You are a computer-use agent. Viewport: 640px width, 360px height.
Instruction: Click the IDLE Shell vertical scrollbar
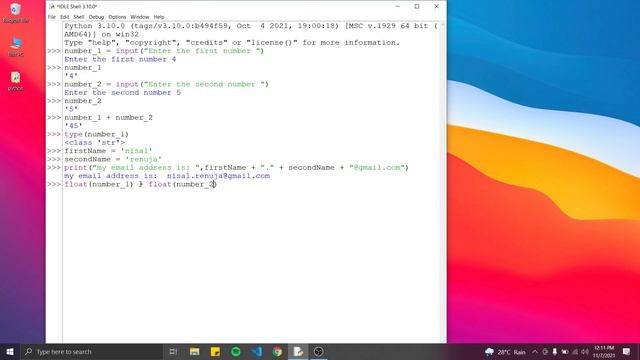pyautogui.click(x=442, y=182)
